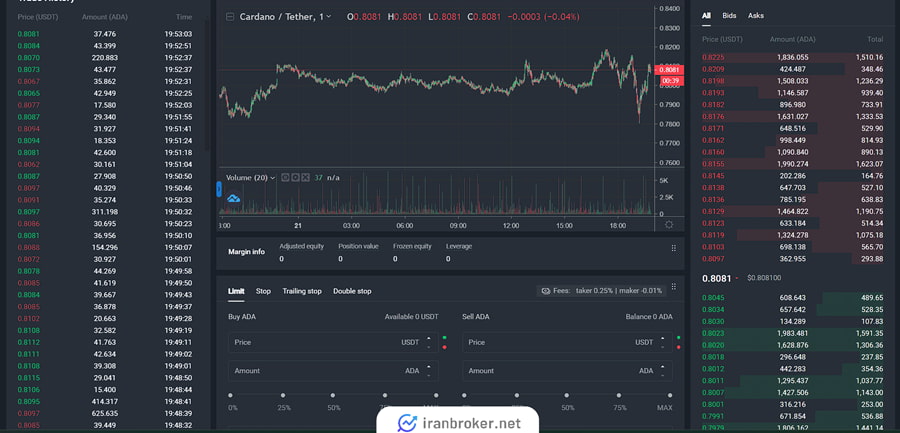This screenshot has height=433, width=900.
Task: Click the green dot beside the Buy ADA price
Action: [444, 337]
